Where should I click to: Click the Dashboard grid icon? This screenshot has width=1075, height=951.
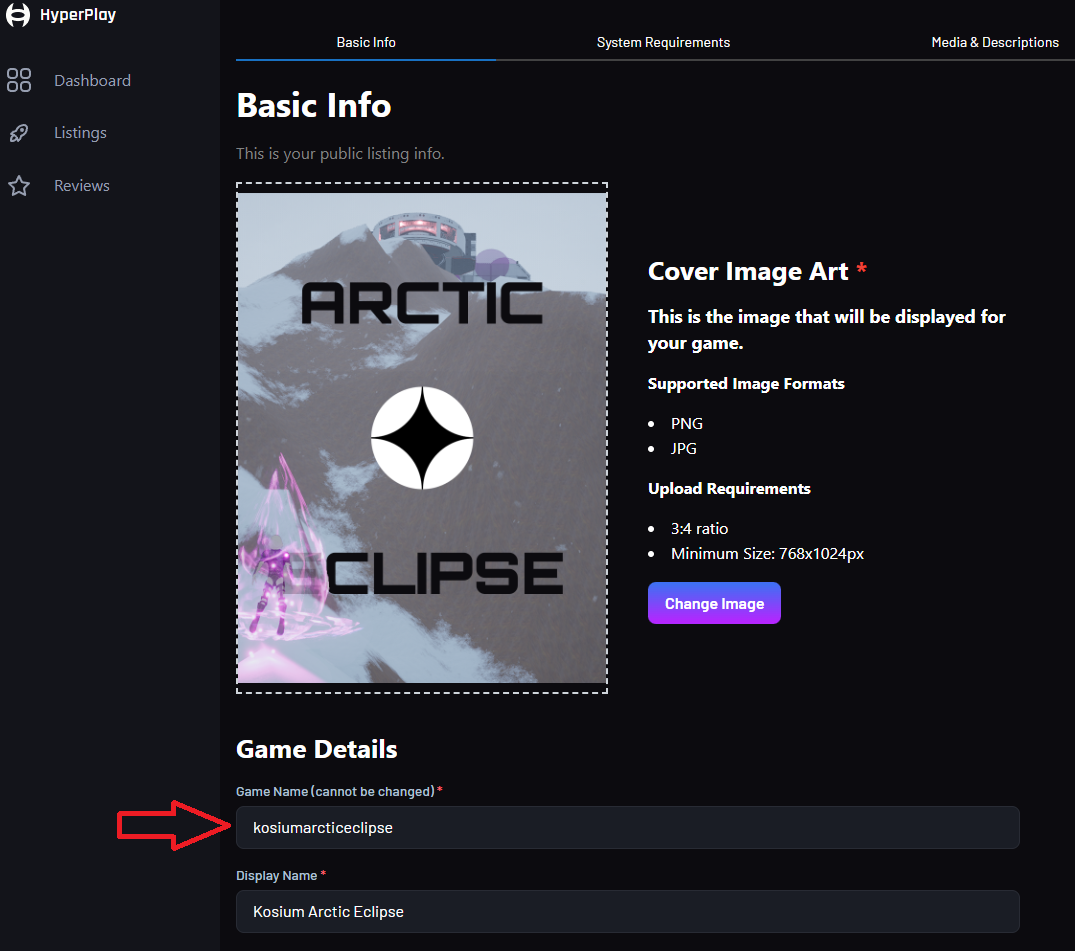tap(19, 80)
